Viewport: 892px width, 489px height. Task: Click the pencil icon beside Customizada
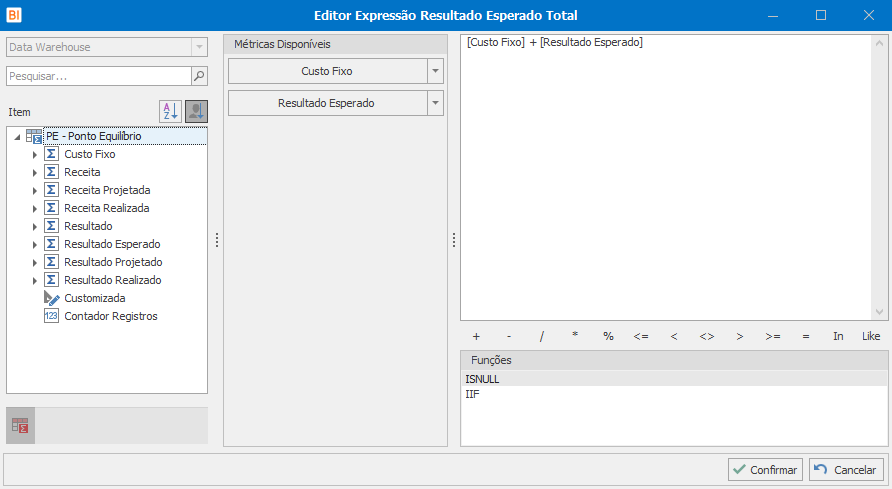51,298
